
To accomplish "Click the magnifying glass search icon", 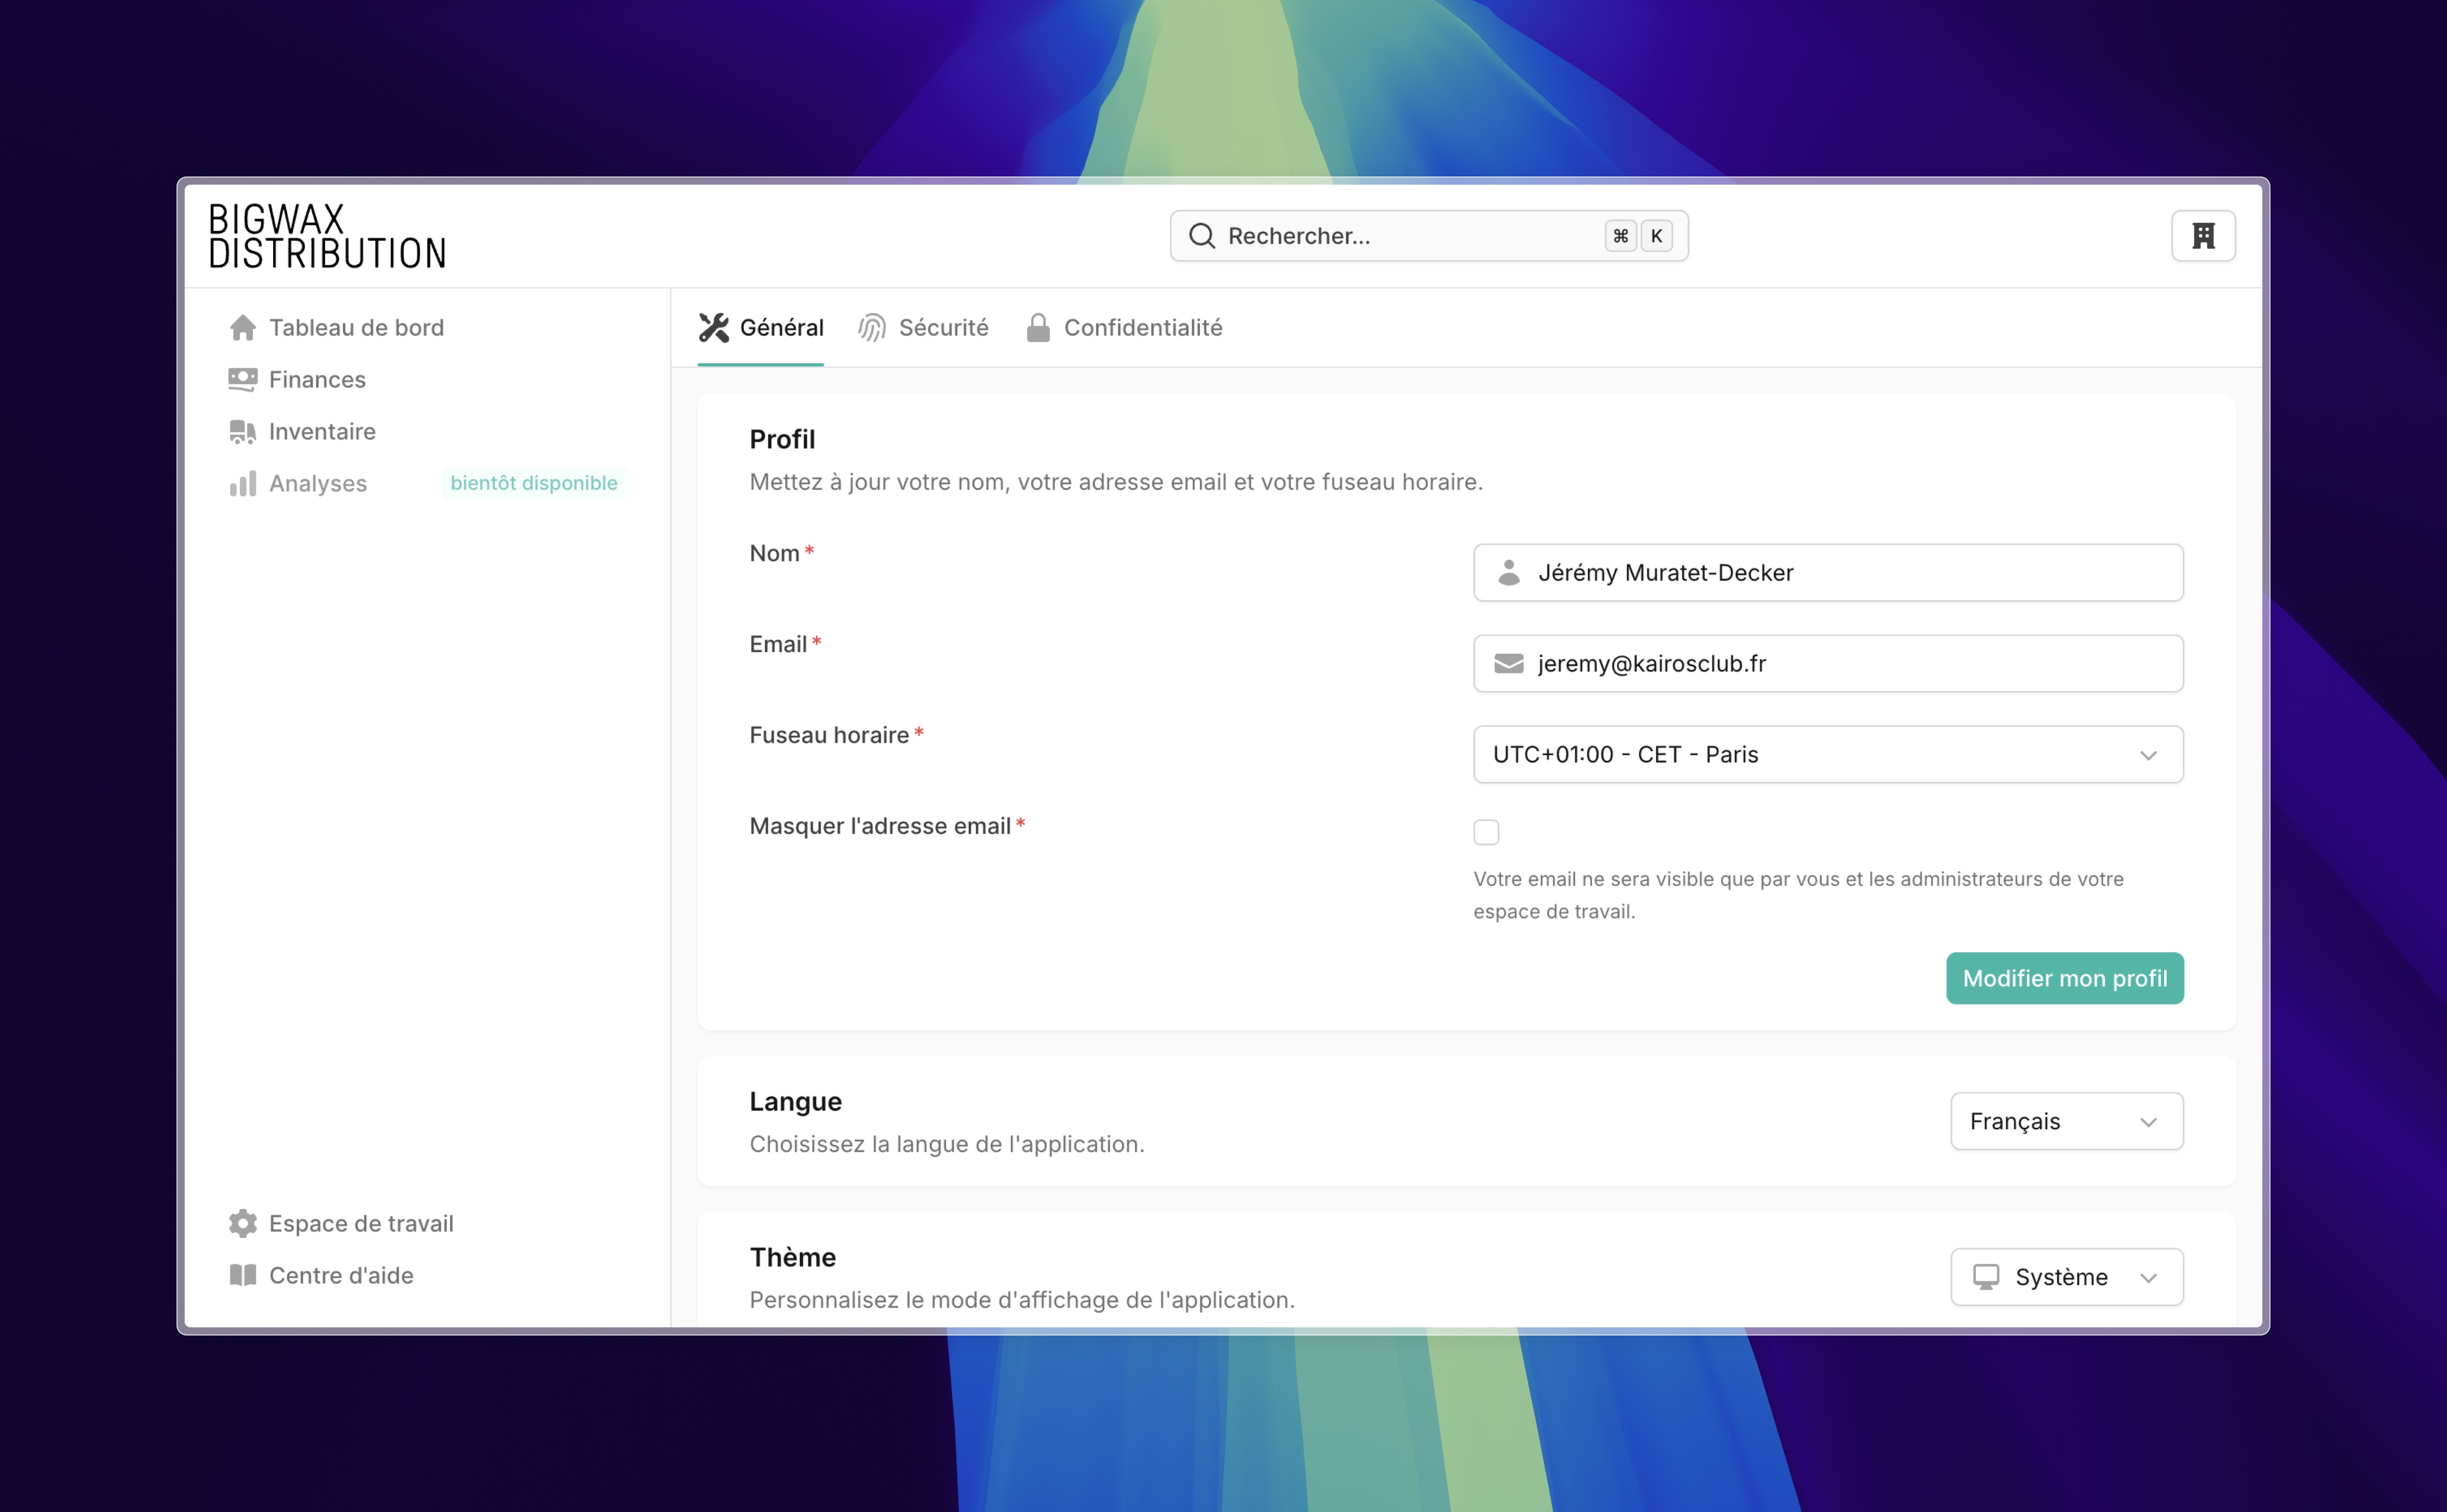I will pyautogui.click(x=1201, y=236).
